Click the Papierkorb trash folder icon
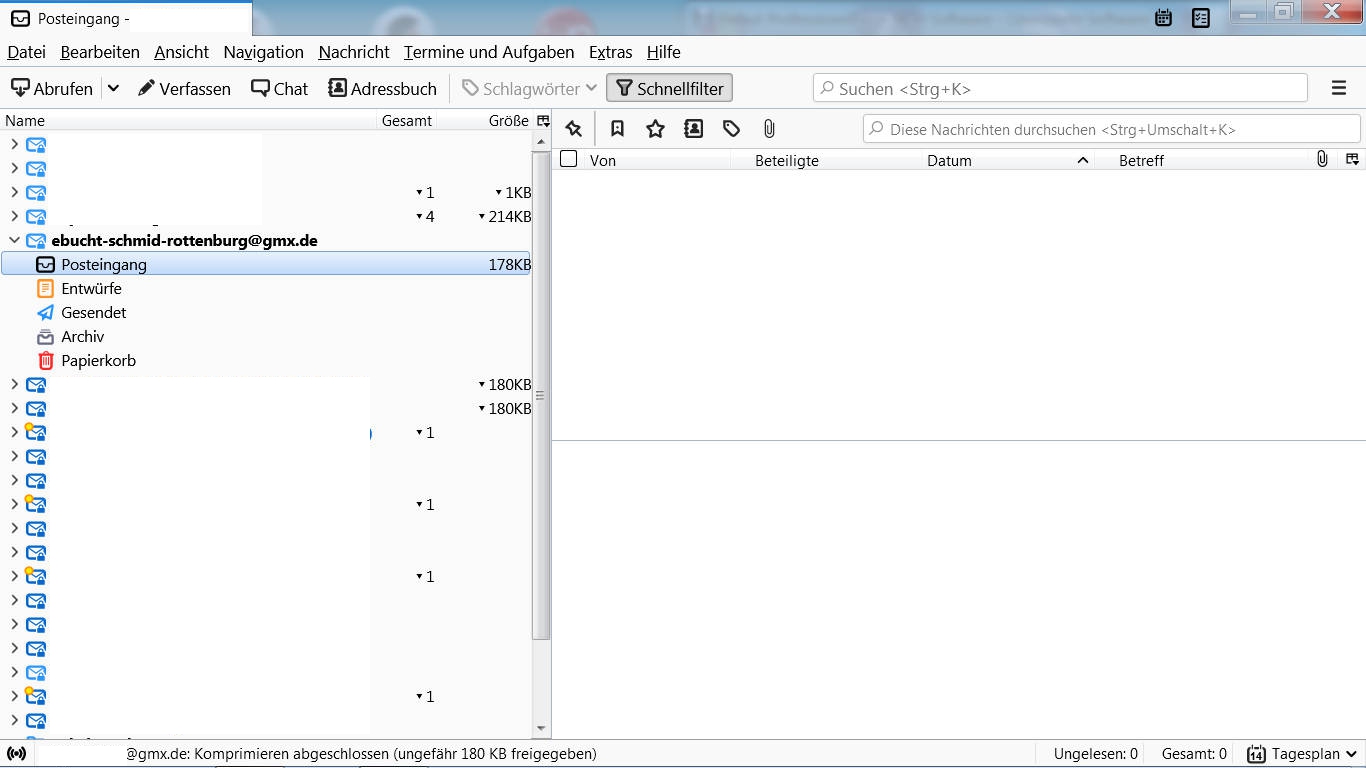The height and width of the screenshot is (768, 1366). pos(45,361)
